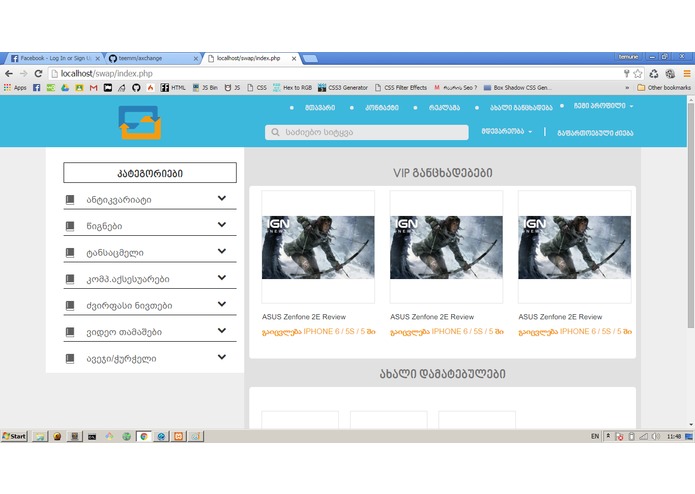Click the EN language indicator in tray
This screenshot has height=494, width=695.
coord(595,436)
